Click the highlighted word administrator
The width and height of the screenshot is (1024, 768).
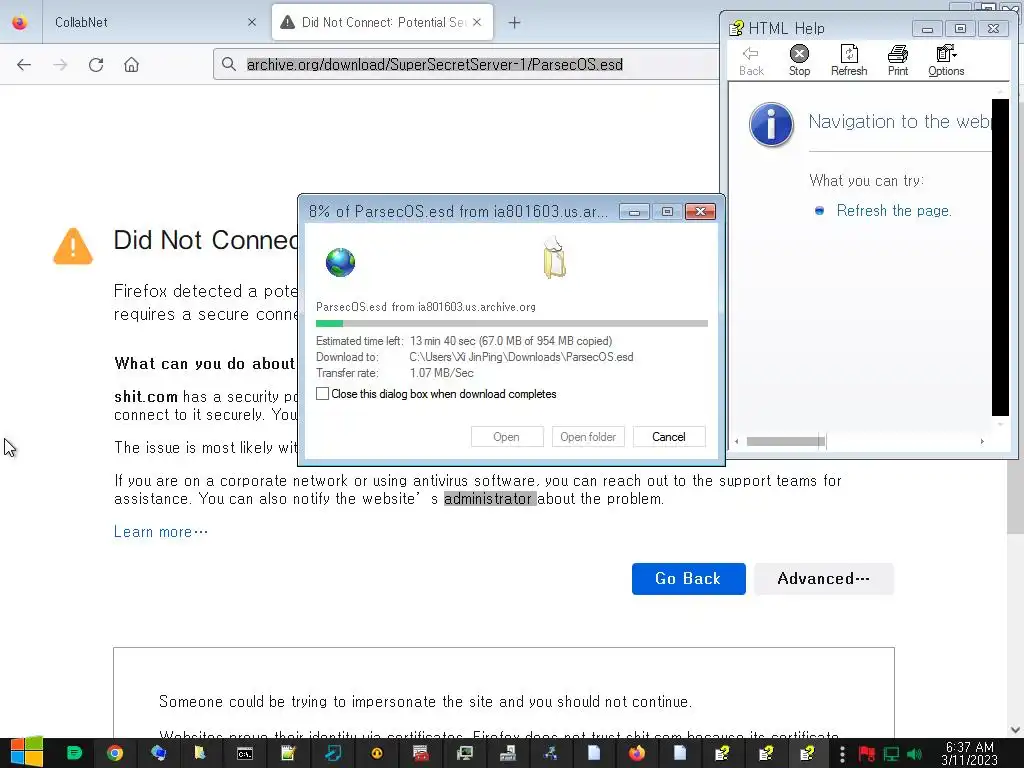tap(488, 499)
